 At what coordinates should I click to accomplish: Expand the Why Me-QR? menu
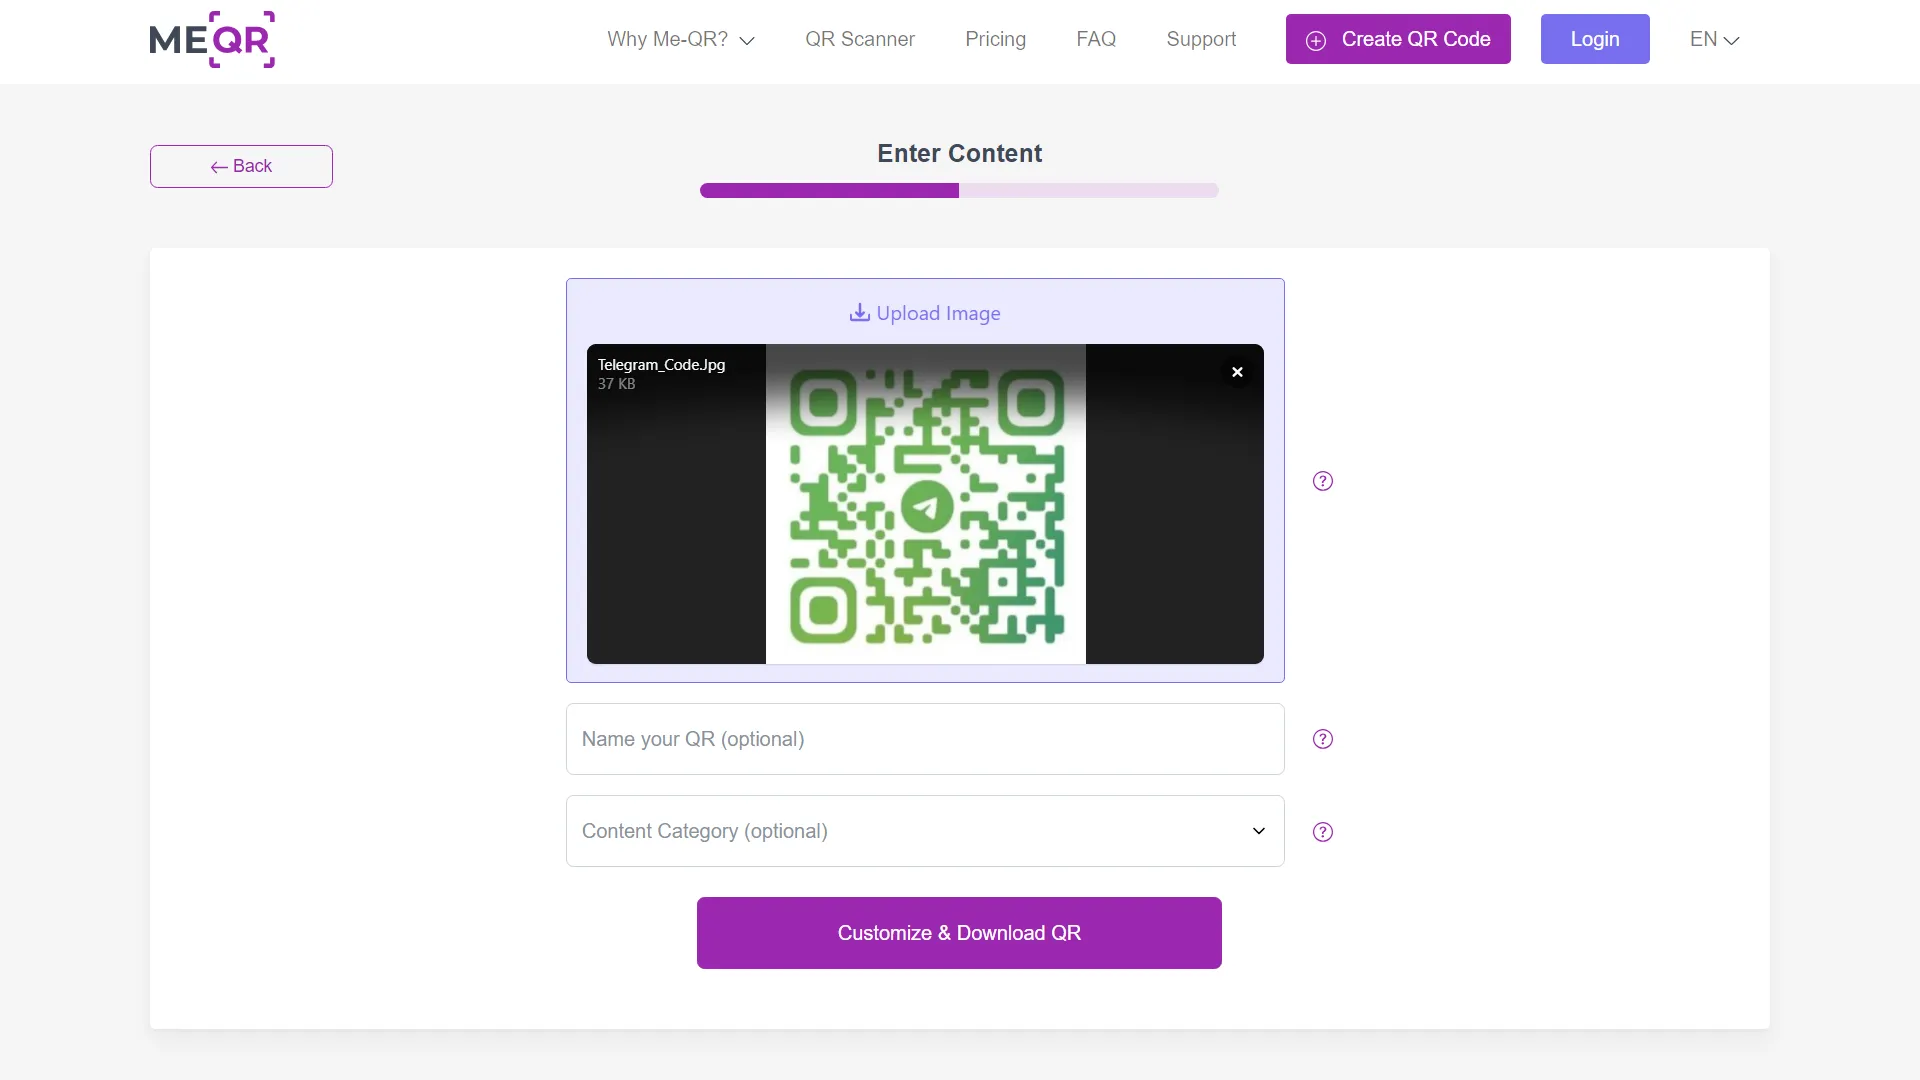[680, 39]
